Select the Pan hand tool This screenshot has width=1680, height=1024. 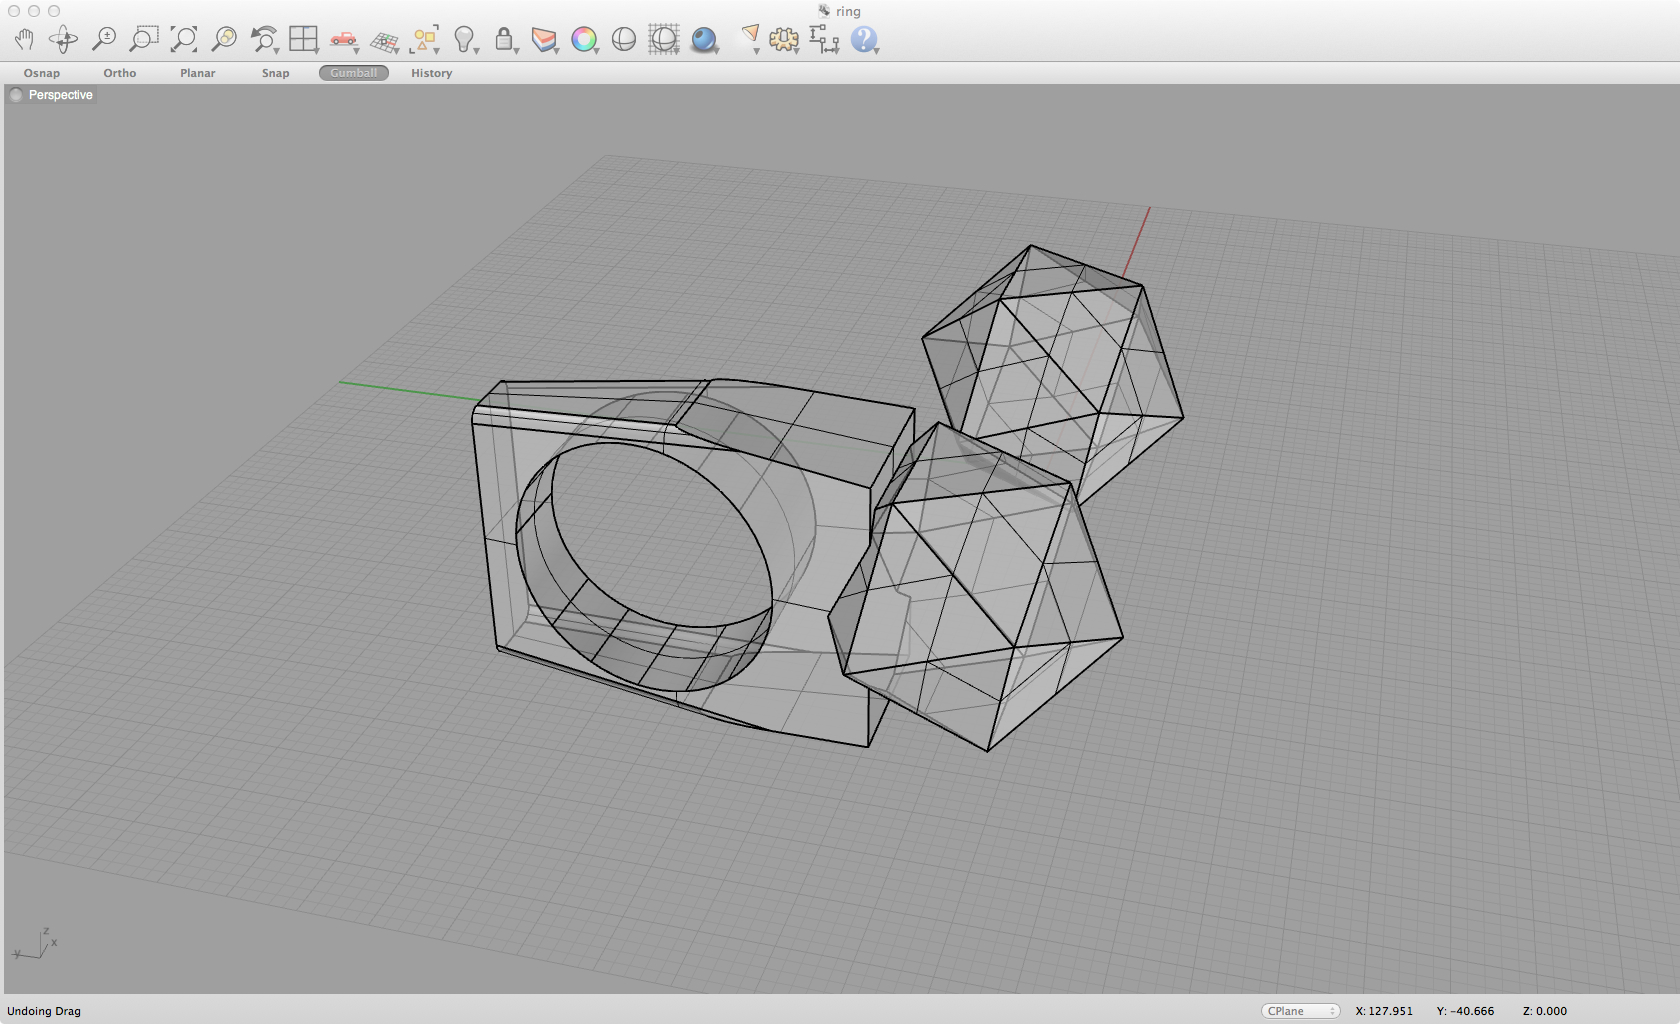coord(24,40)
